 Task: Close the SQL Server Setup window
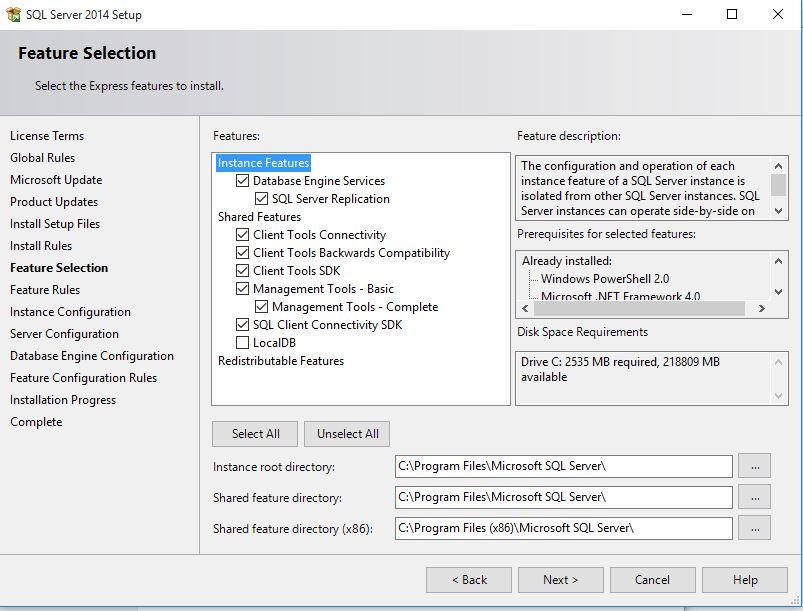click(x=777, y=14)
